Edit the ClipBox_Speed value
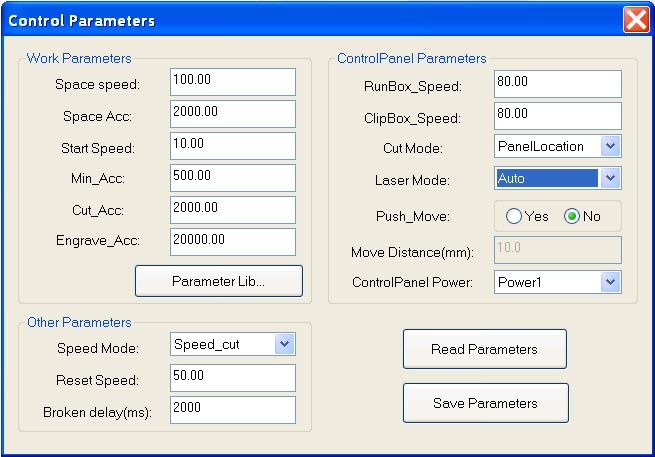655x457 pixels. point(557,116)
